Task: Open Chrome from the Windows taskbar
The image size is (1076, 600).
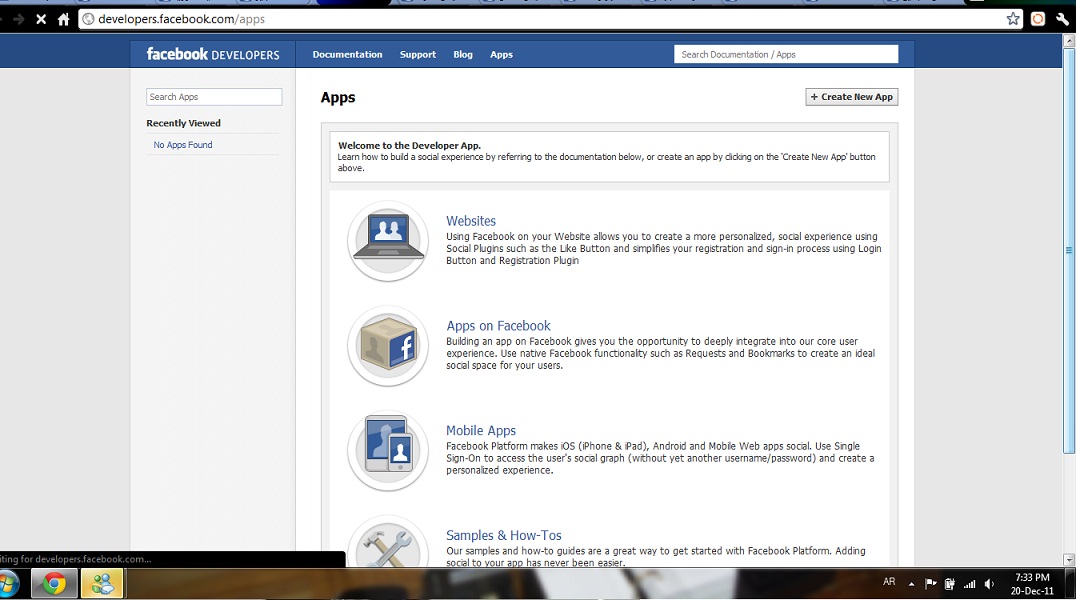Action: coord(54,583)
